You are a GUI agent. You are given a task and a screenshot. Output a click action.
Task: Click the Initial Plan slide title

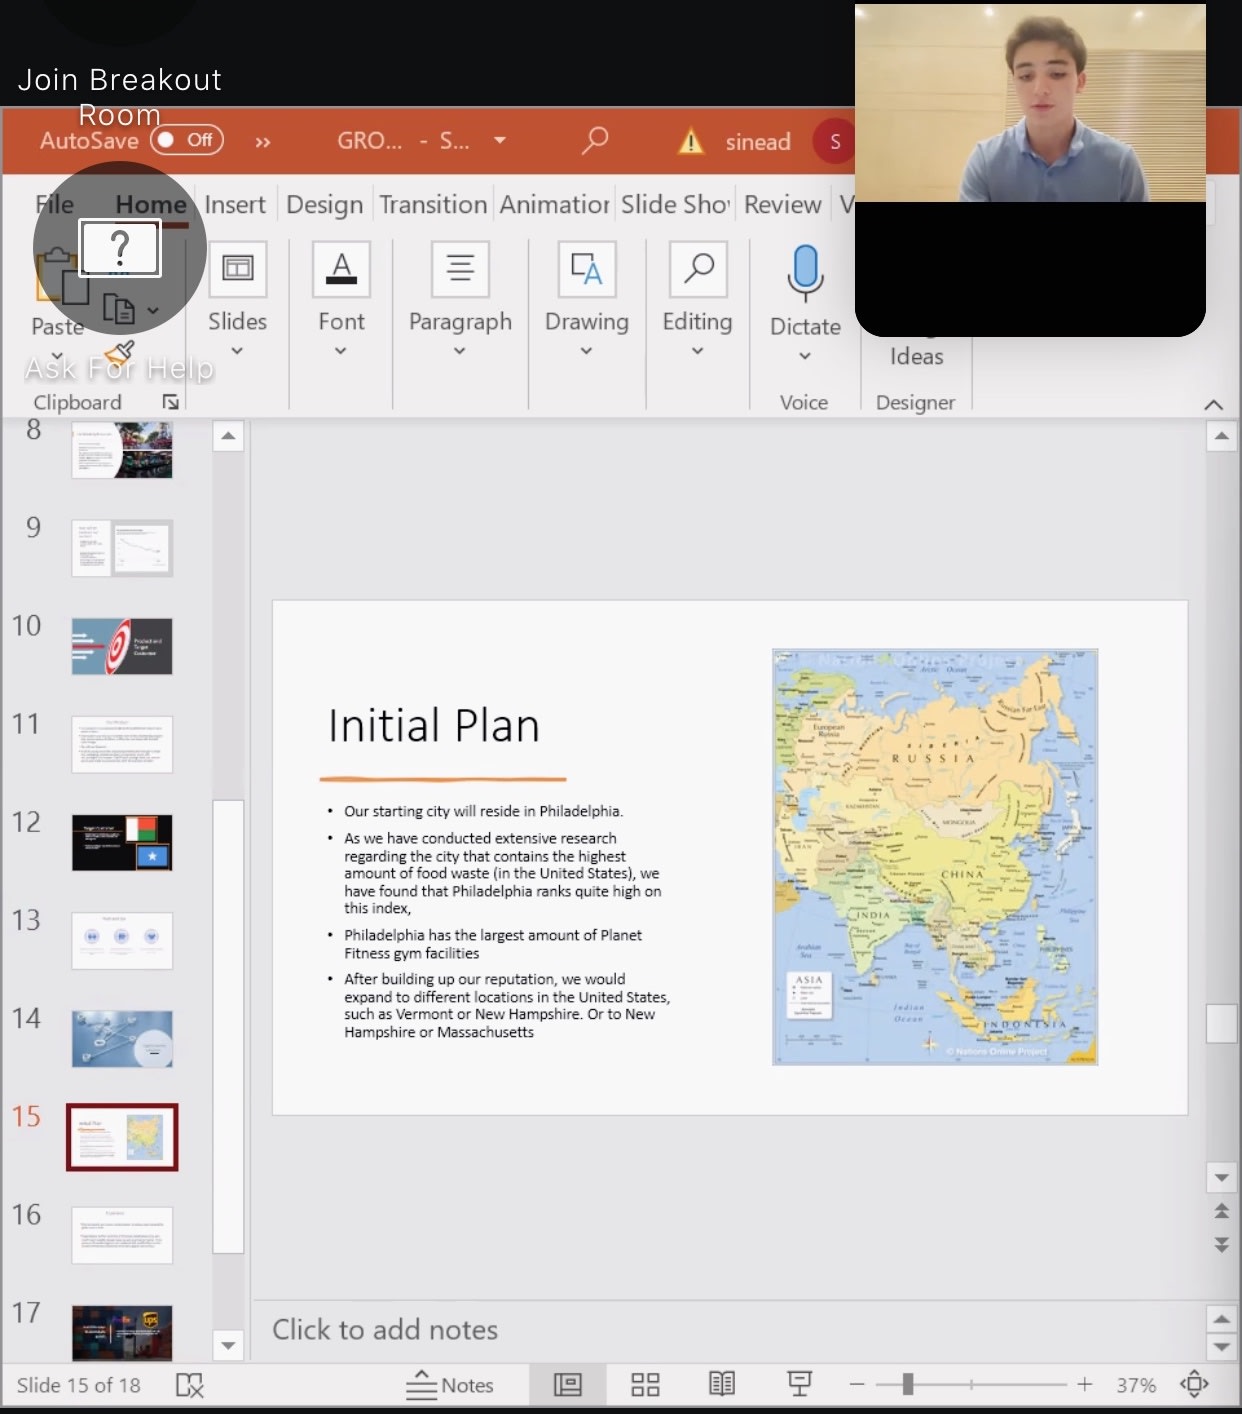(434, 726)
